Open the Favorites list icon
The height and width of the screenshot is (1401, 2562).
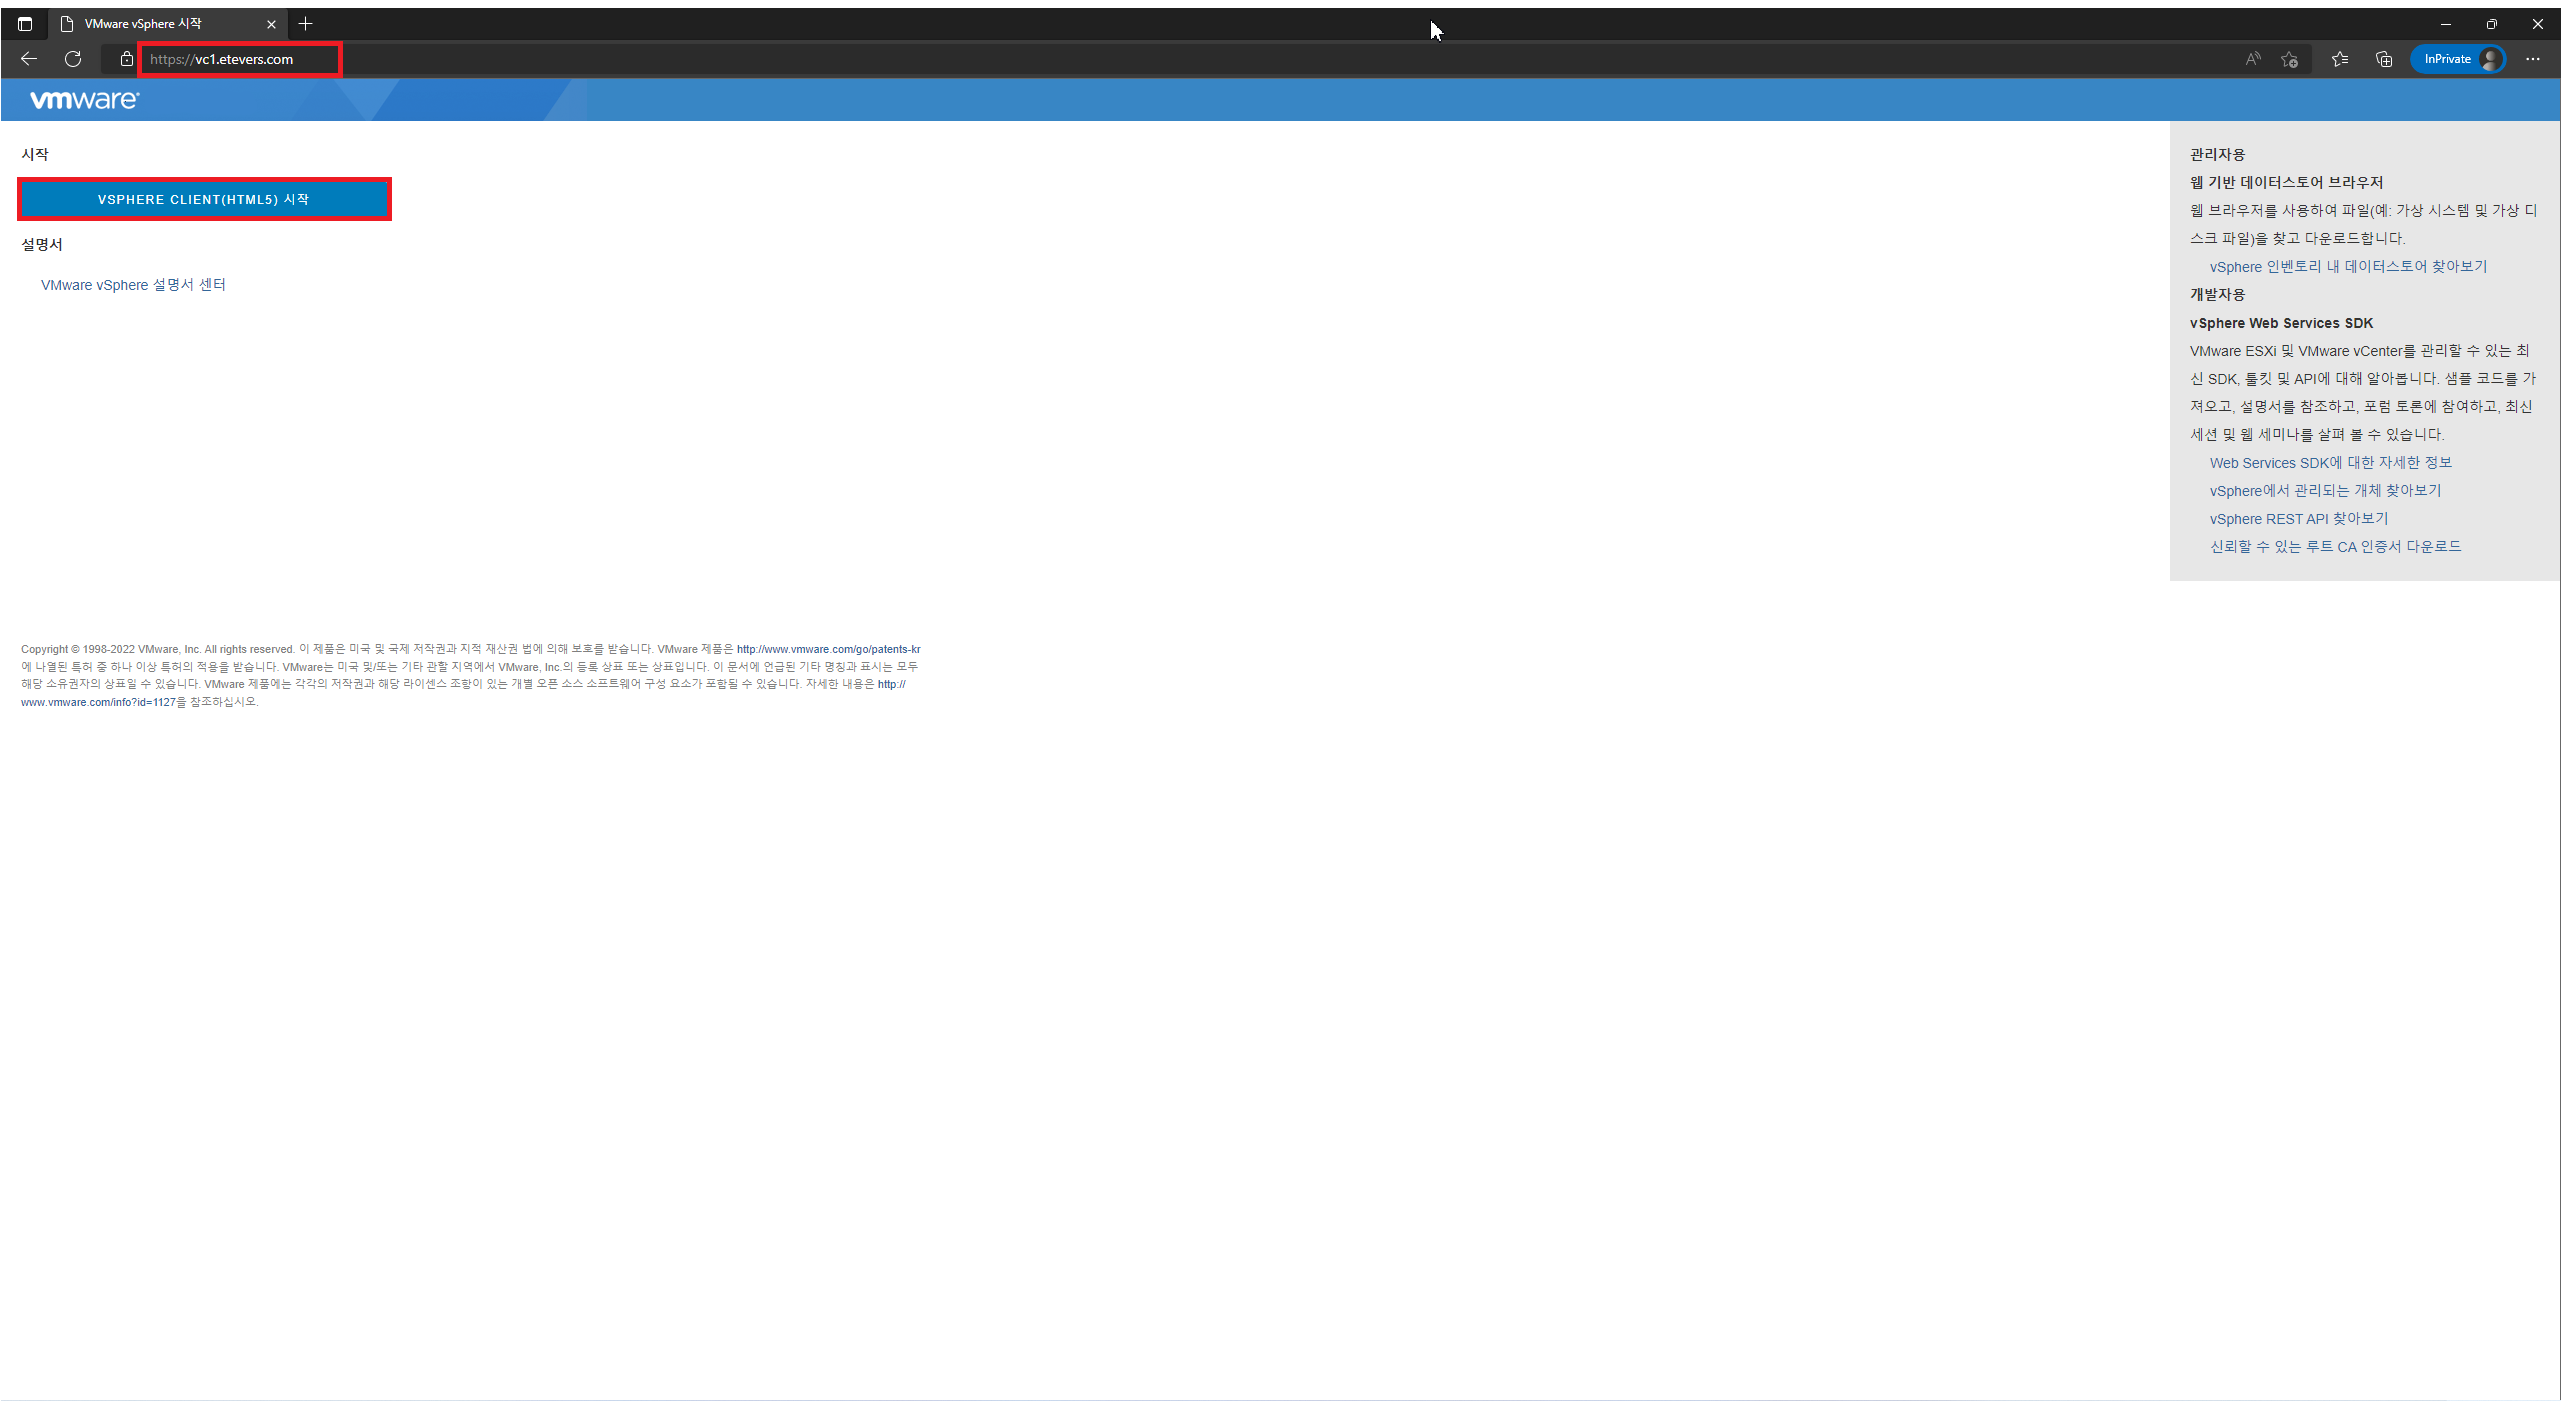(2340, 59)
